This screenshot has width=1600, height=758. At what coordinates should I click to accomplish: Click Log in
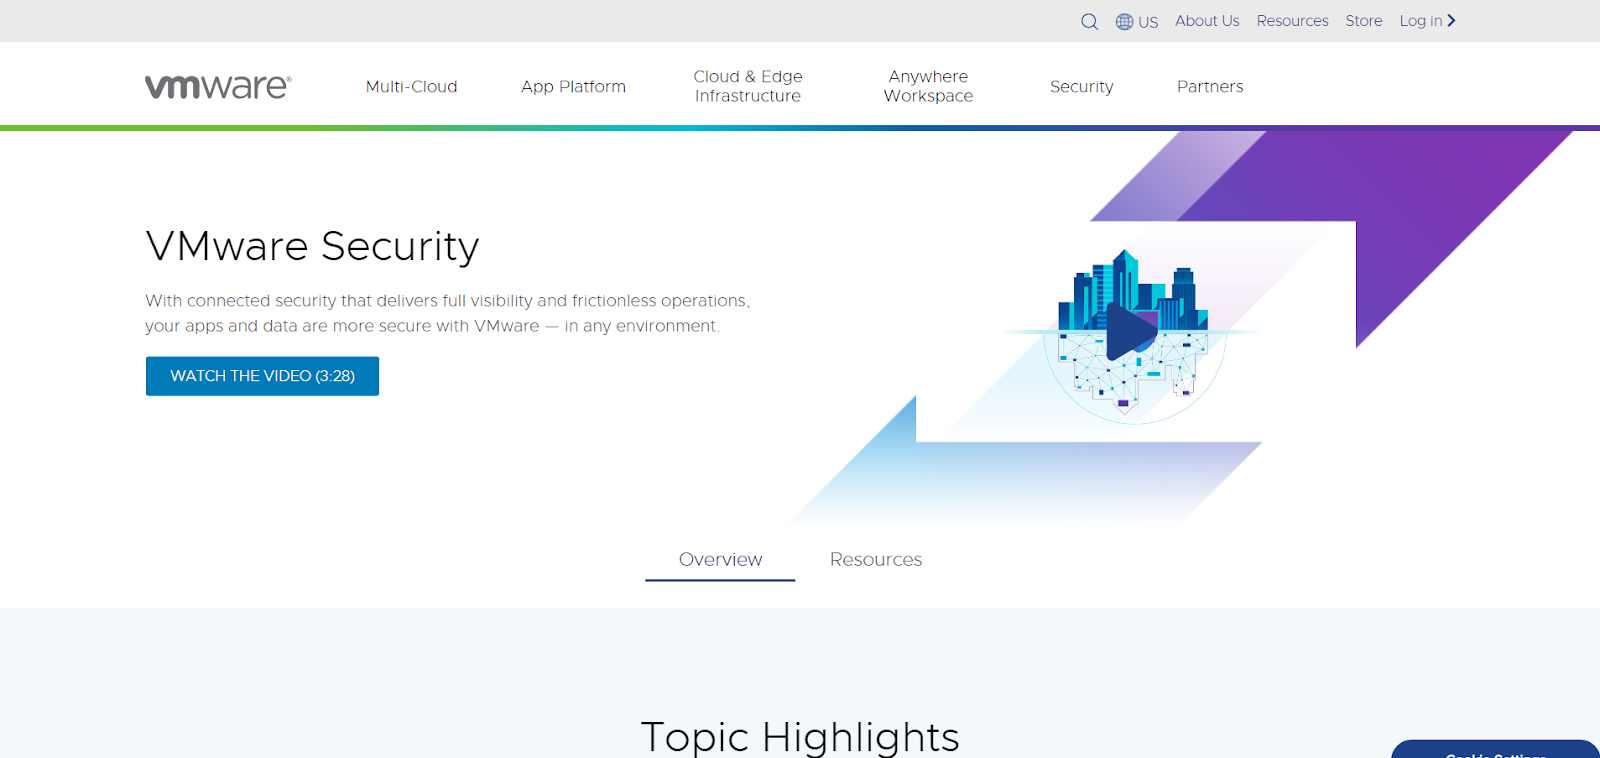pyautogui.click(x=1420, y=20)
